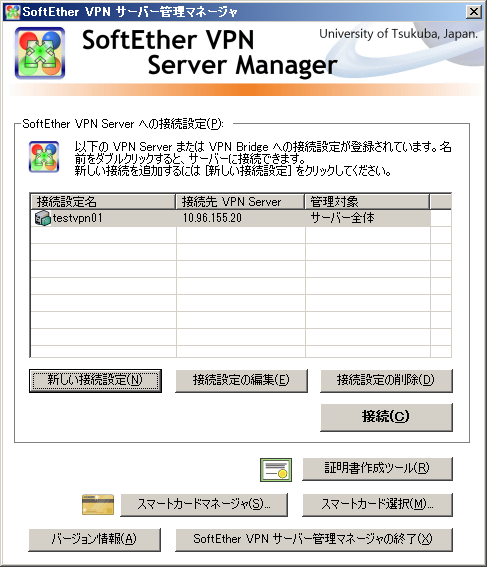Sort by the 管理対象 column header
487x567 pixels.
(367, 201)
